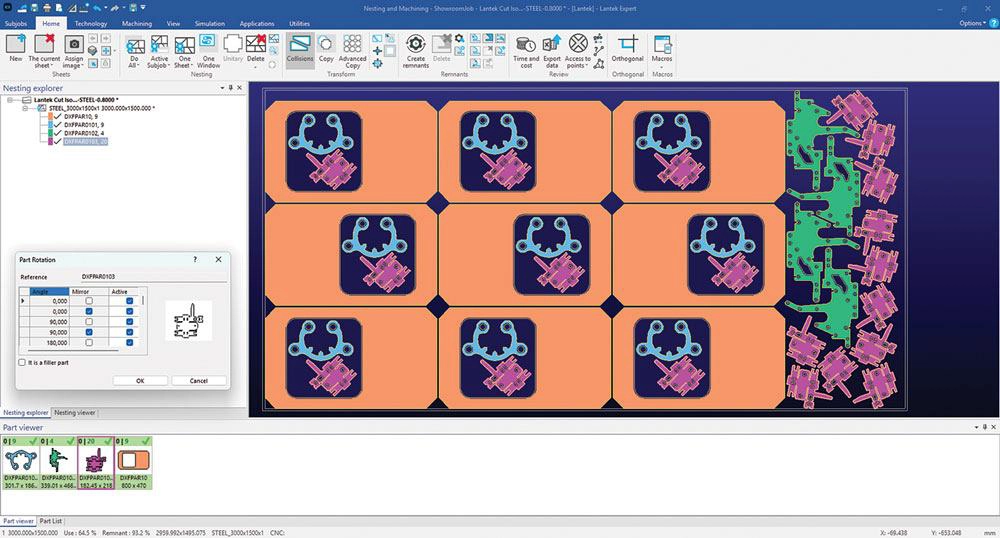Switch to the Technology ribbon tab
The width and height of the screenshot is (1000, 538).
point(91,24)
